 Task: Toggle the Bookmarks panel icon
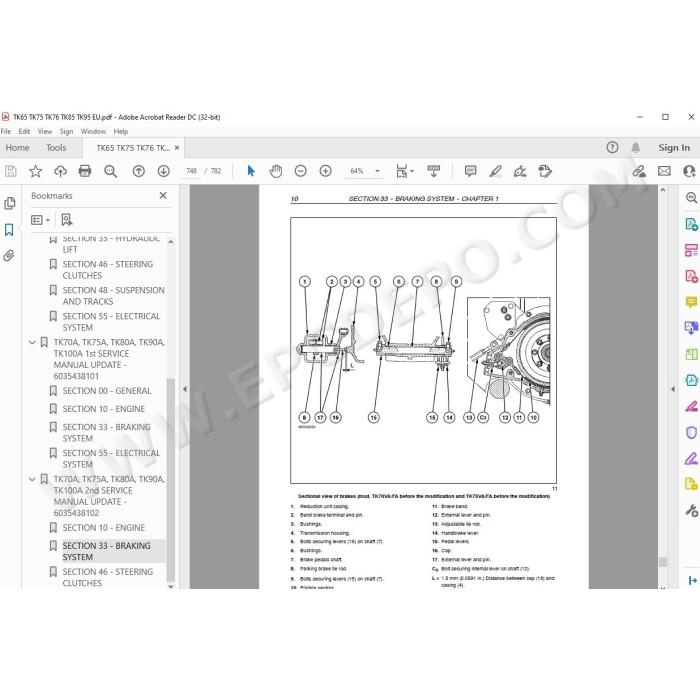9,230
